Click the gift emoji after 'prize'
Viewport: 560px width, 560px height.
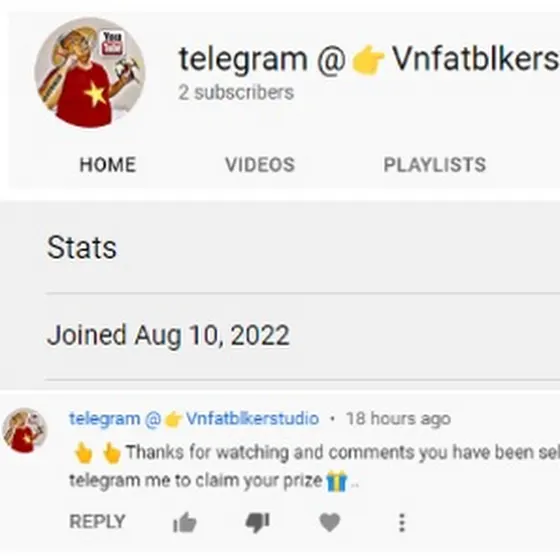coord(336,481)
